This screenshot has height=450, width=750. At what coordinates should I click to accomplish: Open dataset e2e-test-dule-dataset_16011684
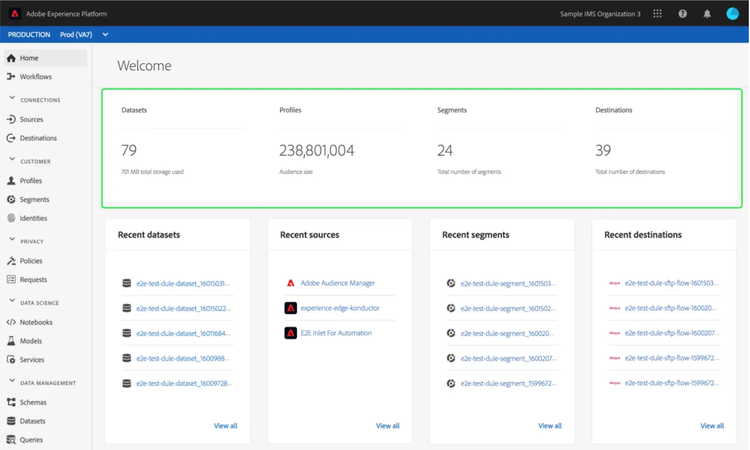point(183,333)
